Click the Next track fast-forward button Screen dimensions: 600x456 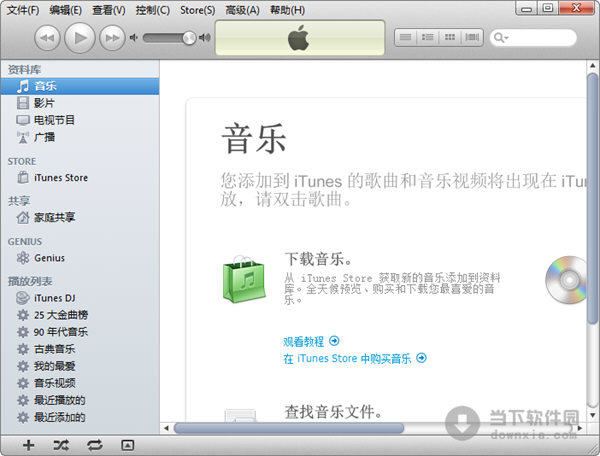tap(112, 38)
